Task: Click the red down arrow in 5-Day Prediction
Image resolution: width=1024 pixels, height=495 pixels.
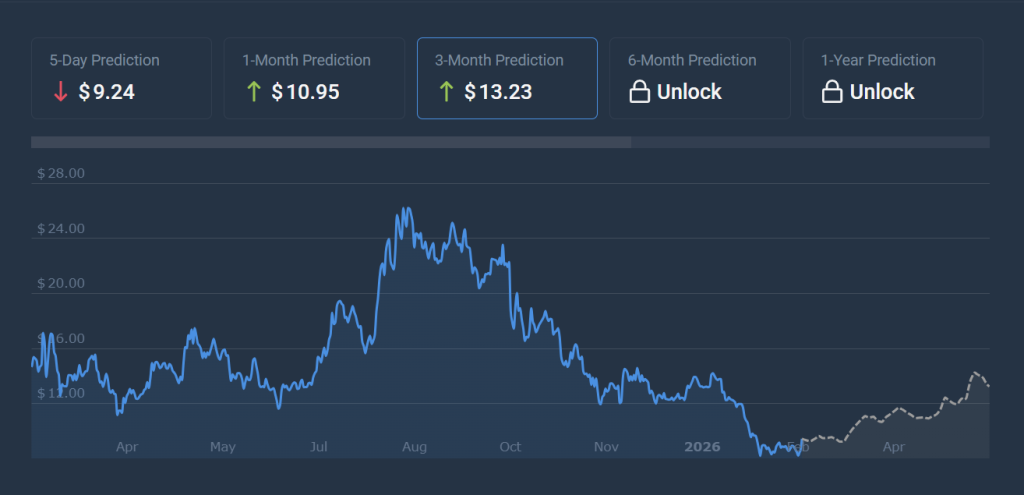Action: (x=61, y=92)
